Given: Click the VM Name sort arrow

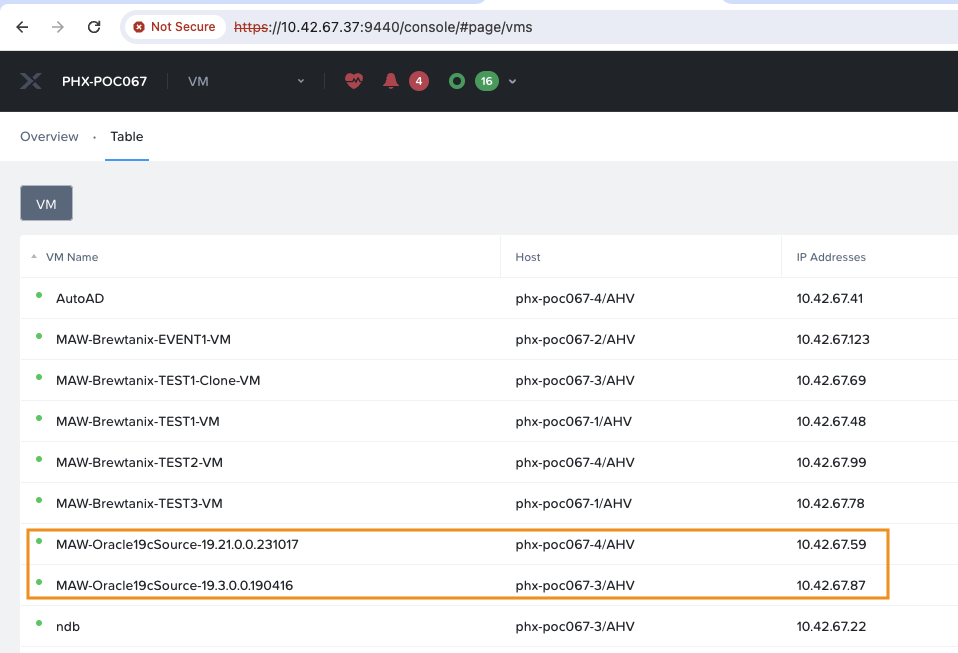Looking at the screenshot, I should click(34, 257).
